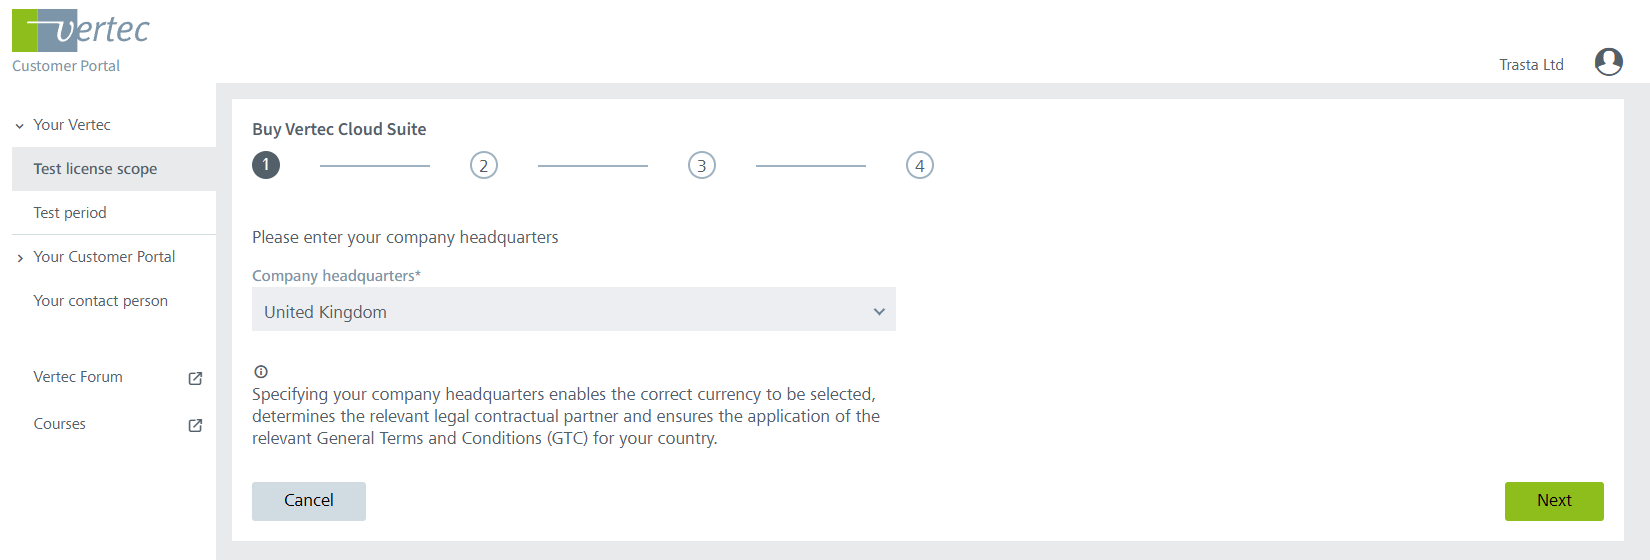Open the Company headquarters dropdown
The height and width of the screenshot is (560, 1650).
pos(573,311)
